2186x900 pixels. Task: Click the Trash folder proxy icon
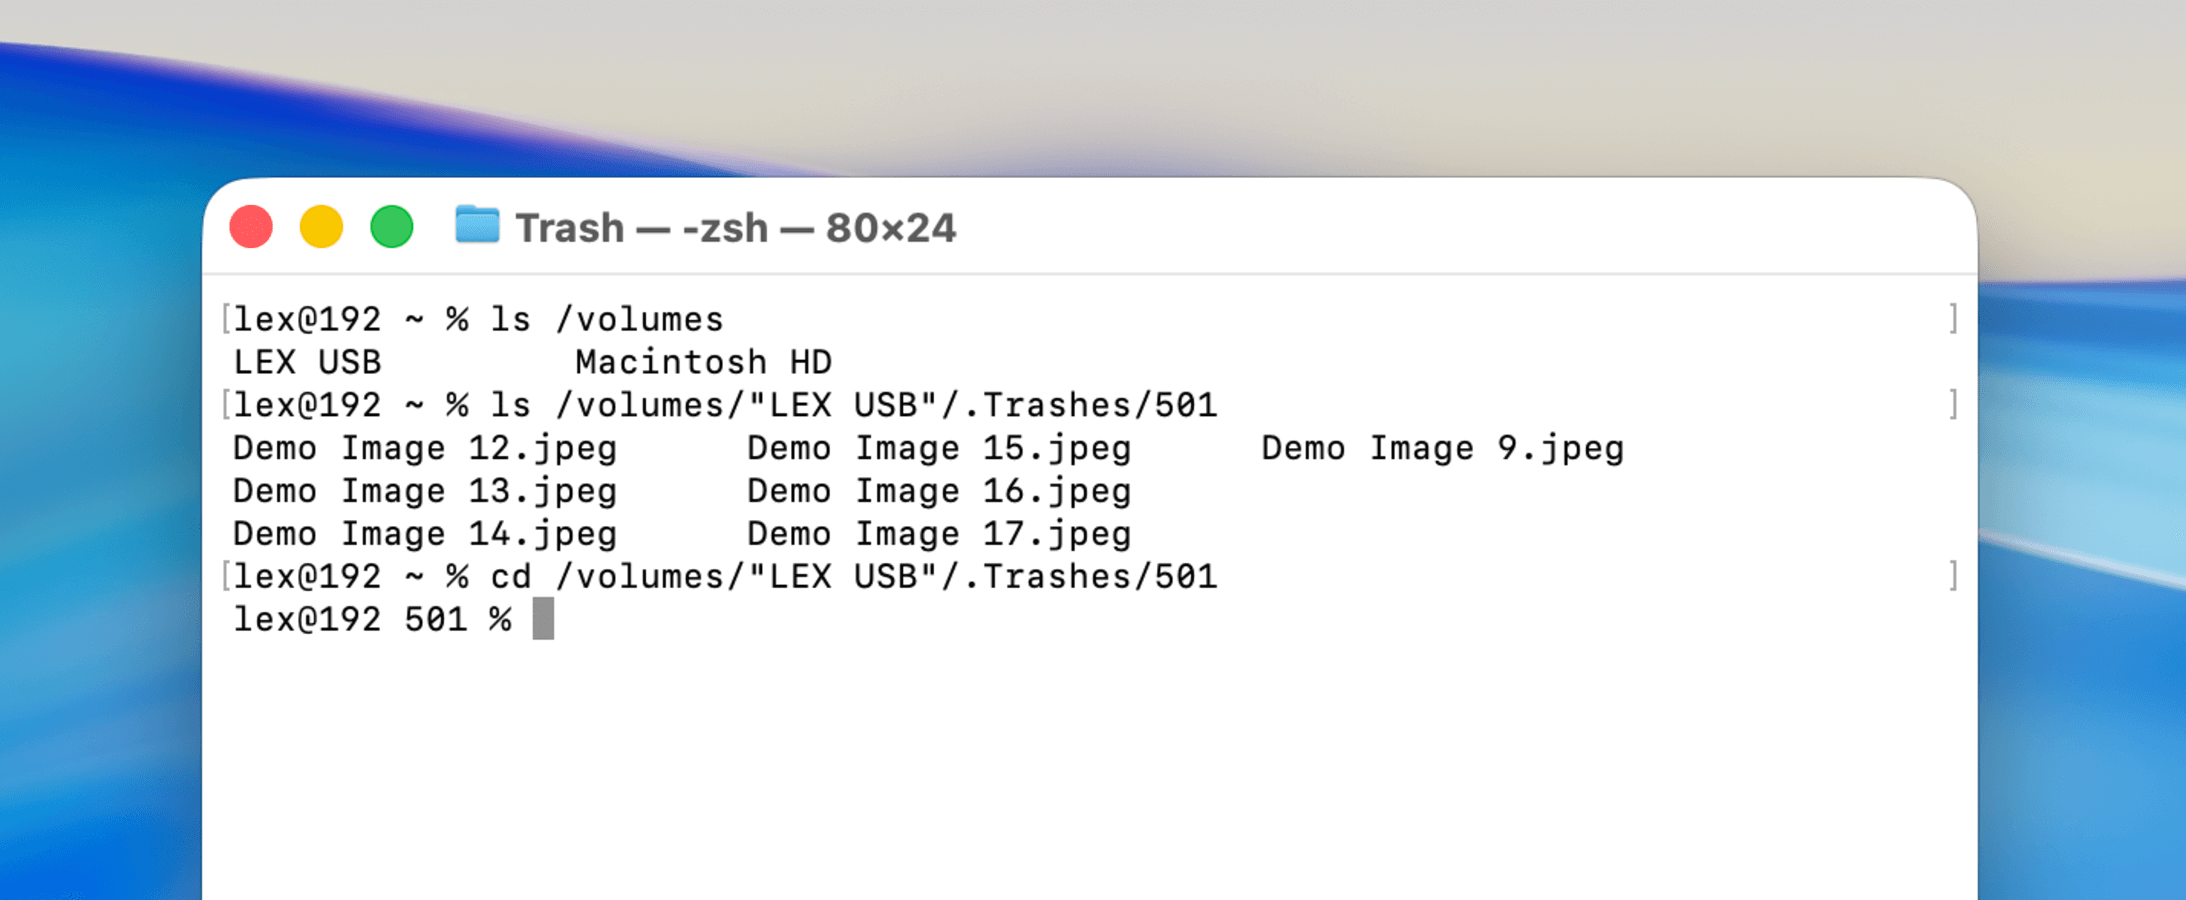click(476, 227)
